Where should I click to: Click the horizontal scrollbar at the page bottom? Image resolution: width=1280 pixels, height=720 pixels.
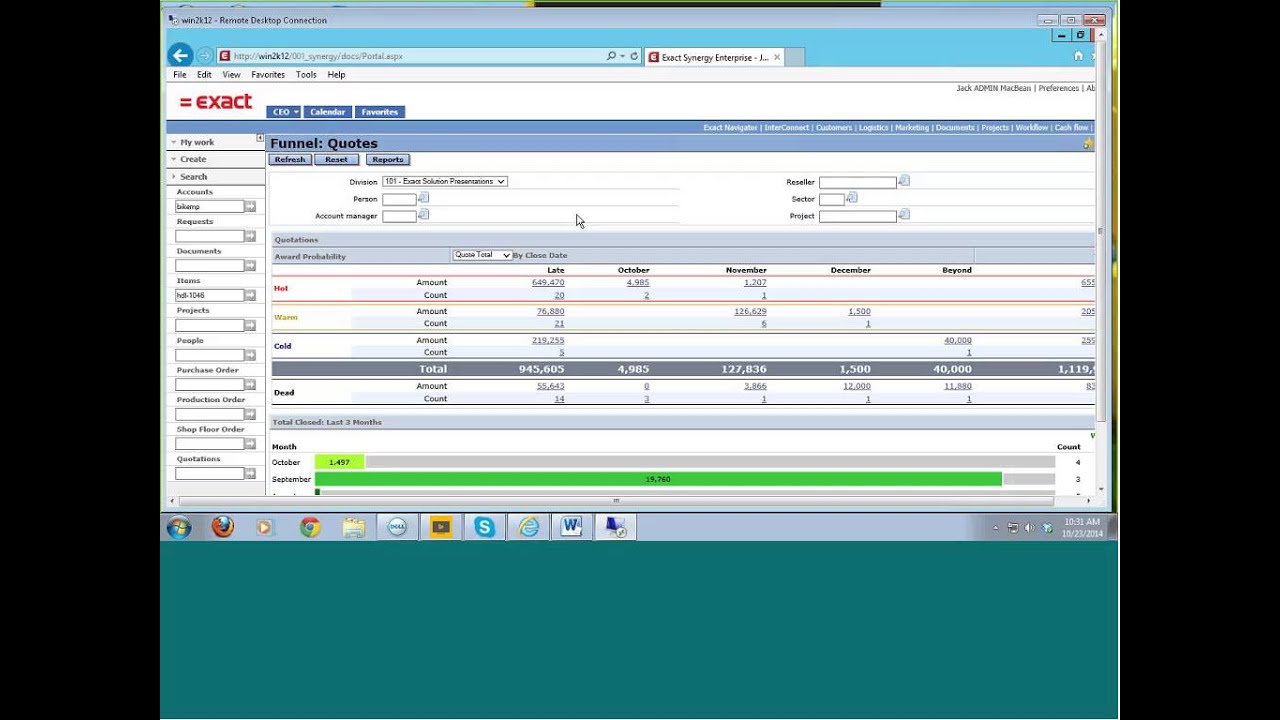tap(616, 500)
